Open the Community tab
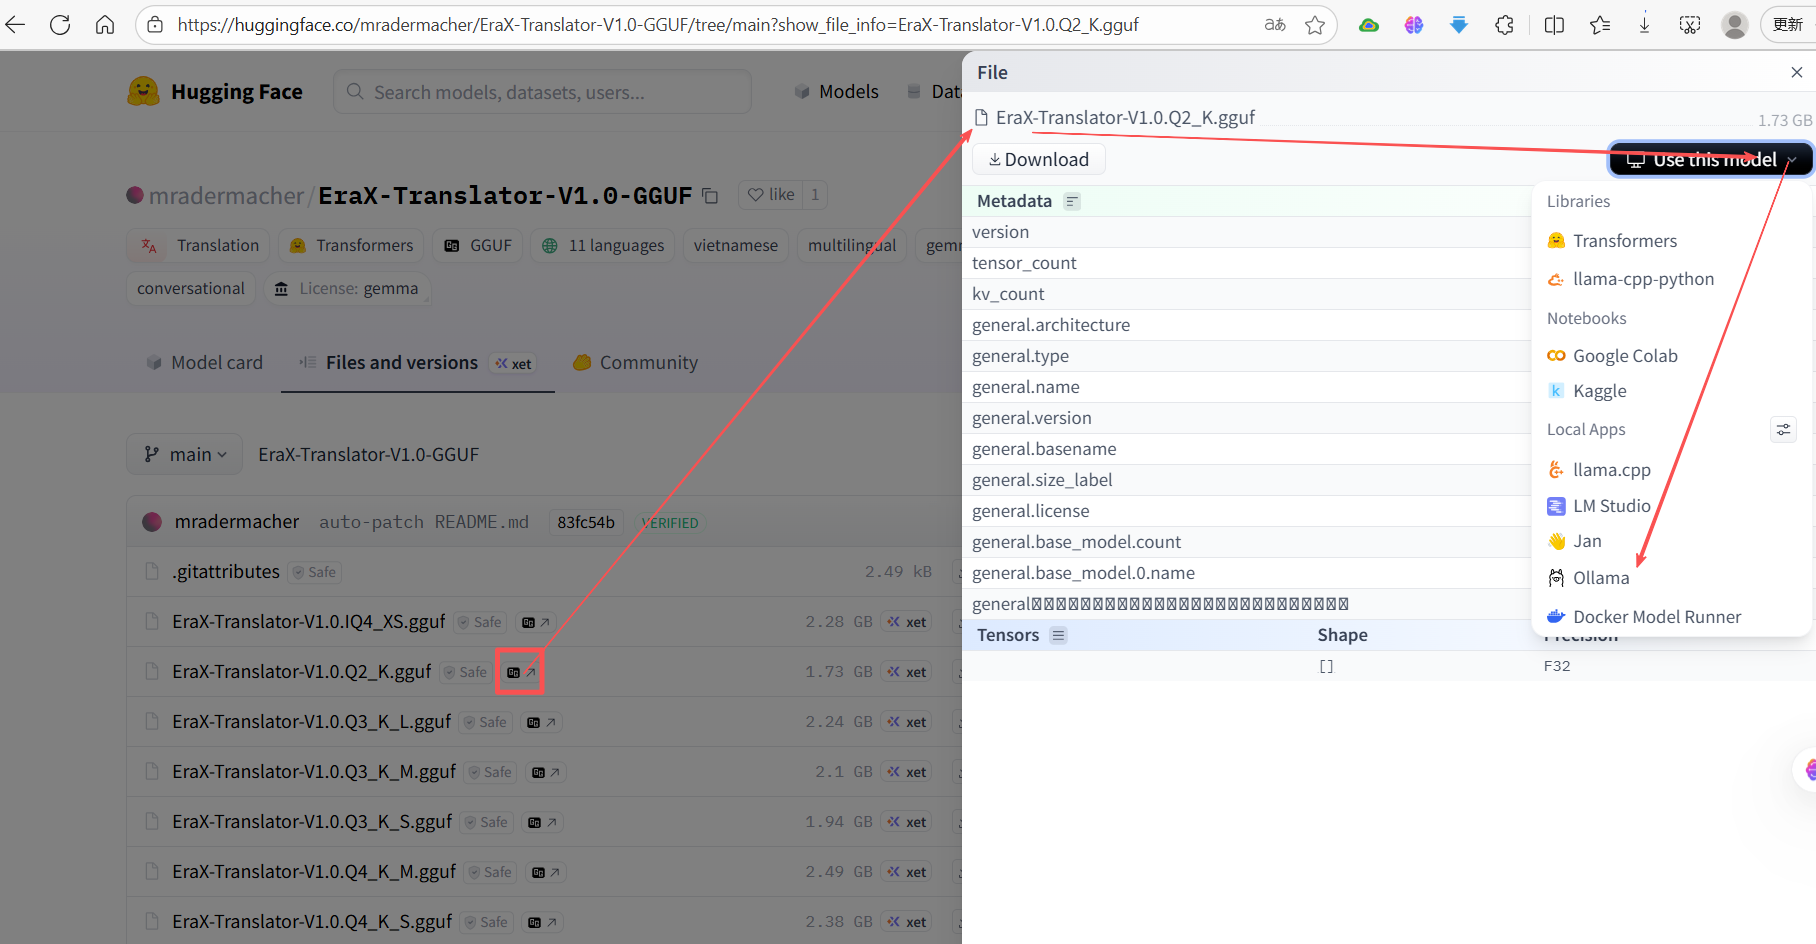 635,363
